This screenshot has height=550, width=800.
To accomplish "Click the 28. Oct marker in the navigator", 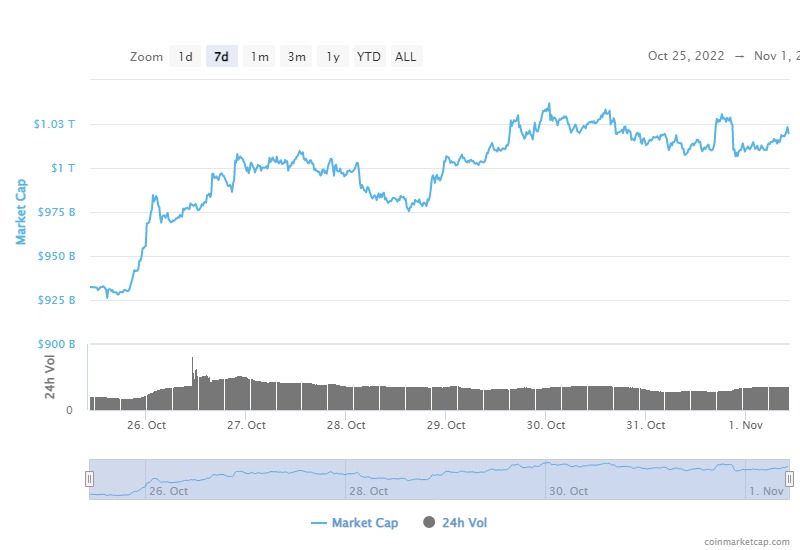I will coord(370,491).
